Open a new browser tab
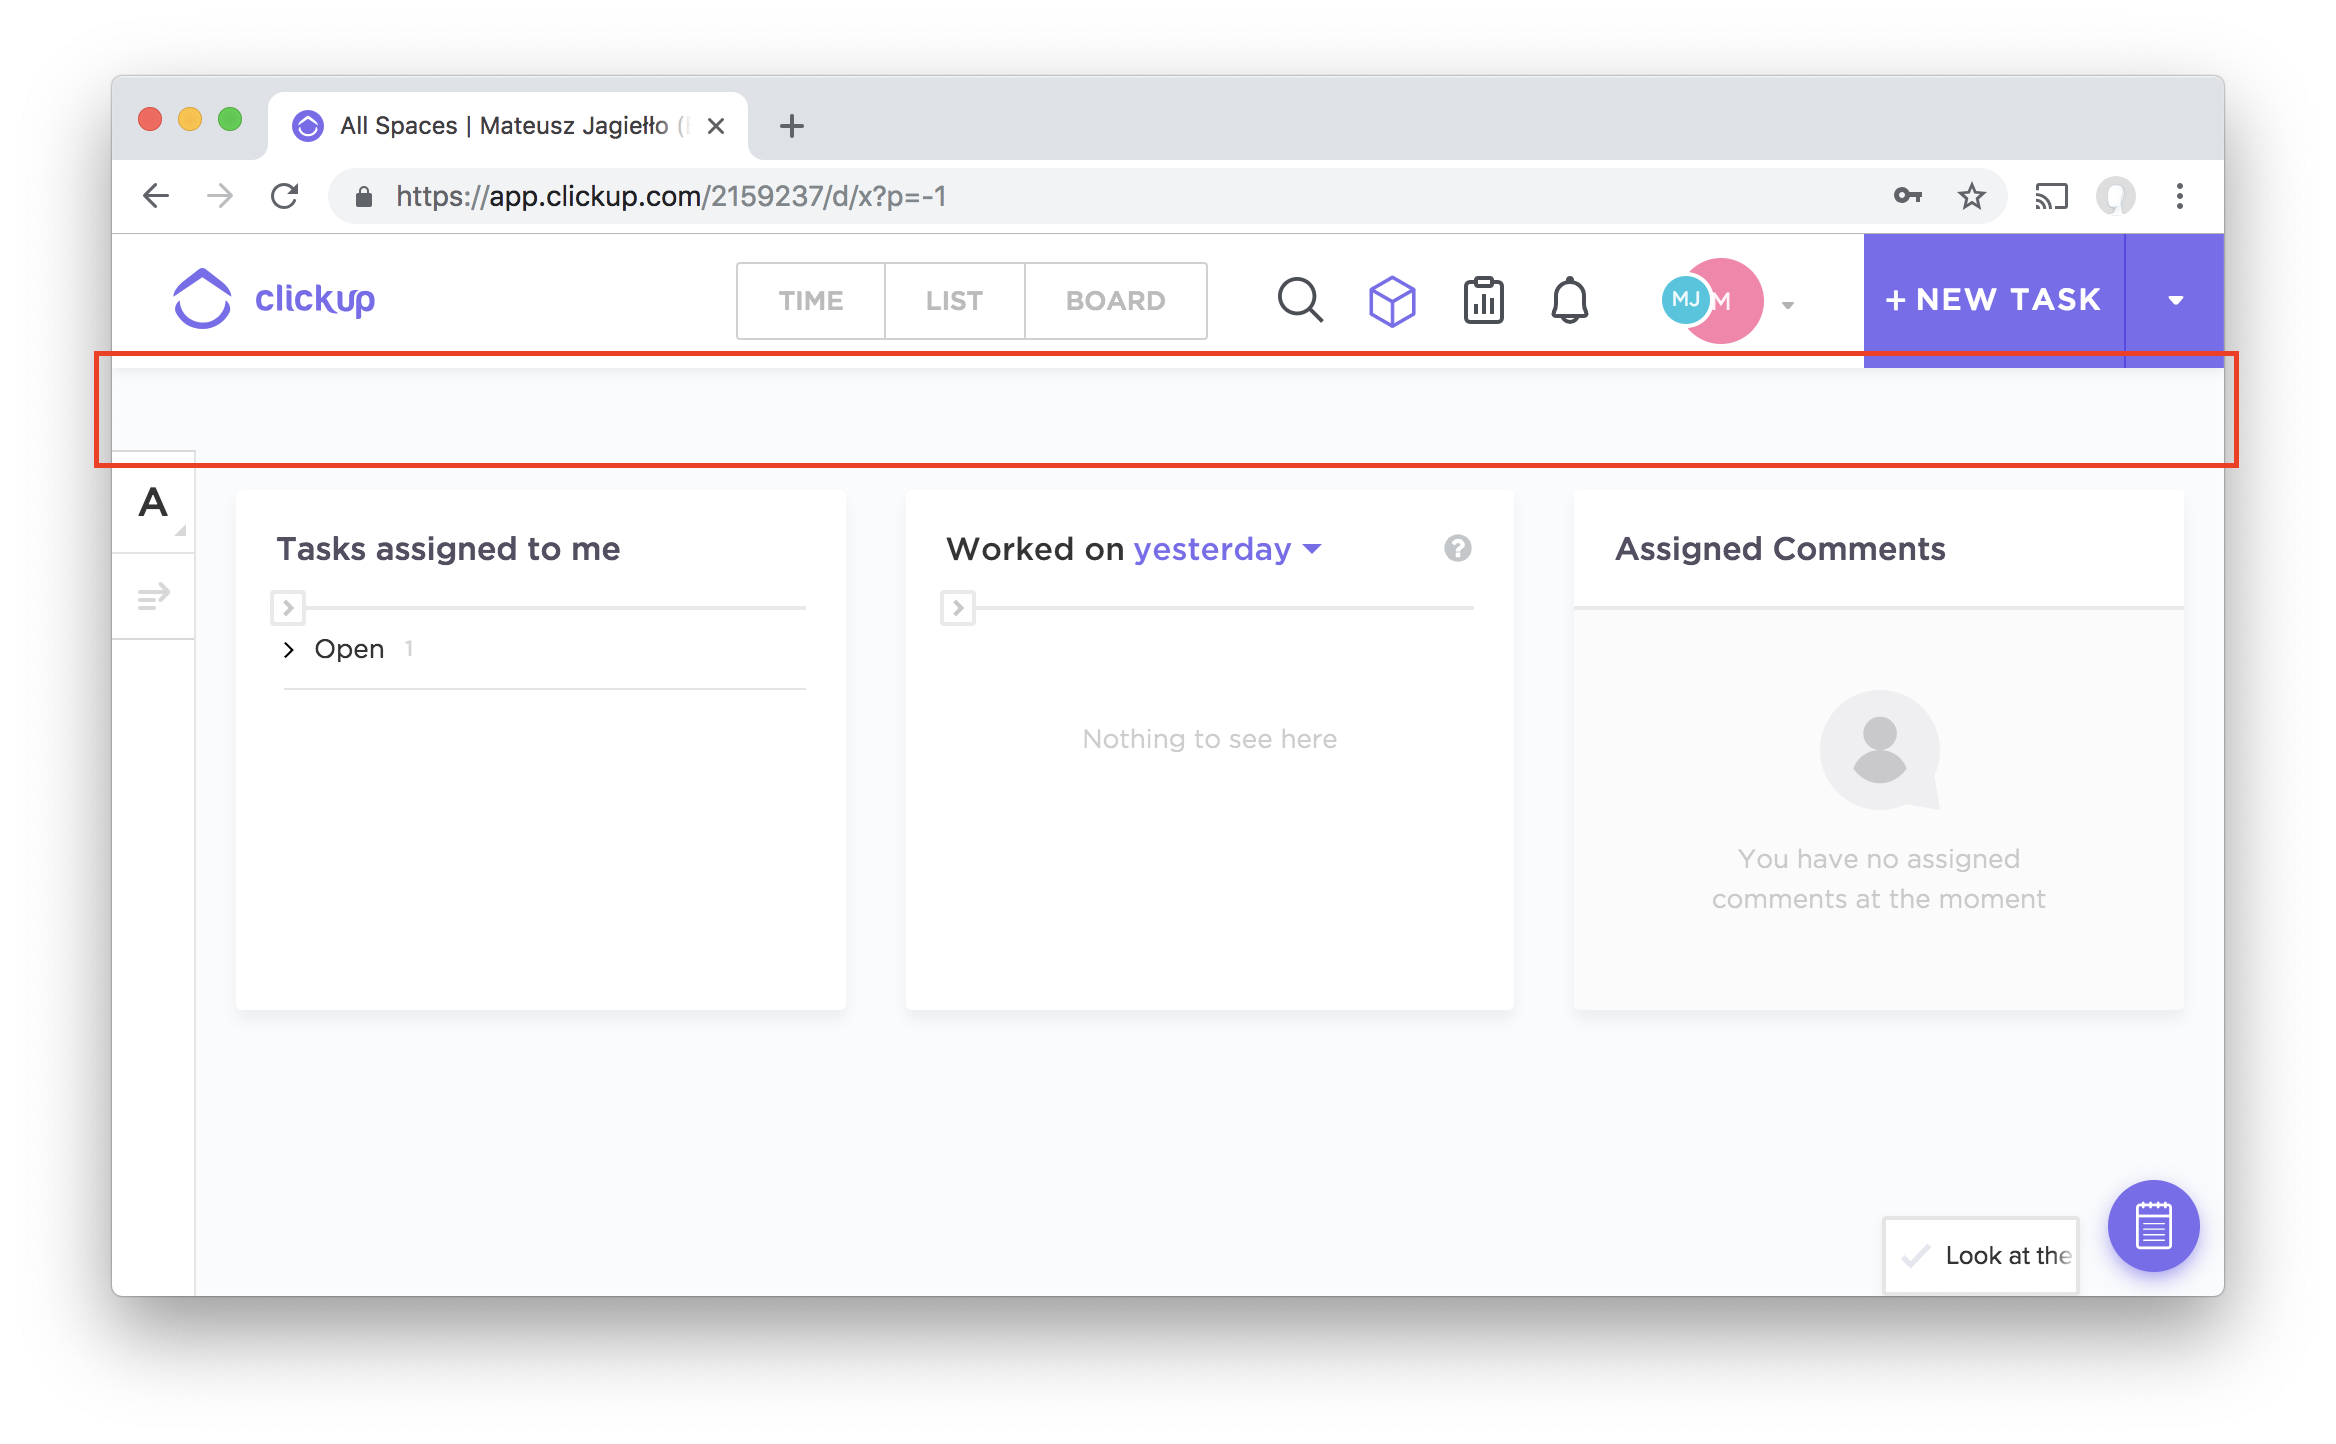2336x1444 pixels. [792, 126]
